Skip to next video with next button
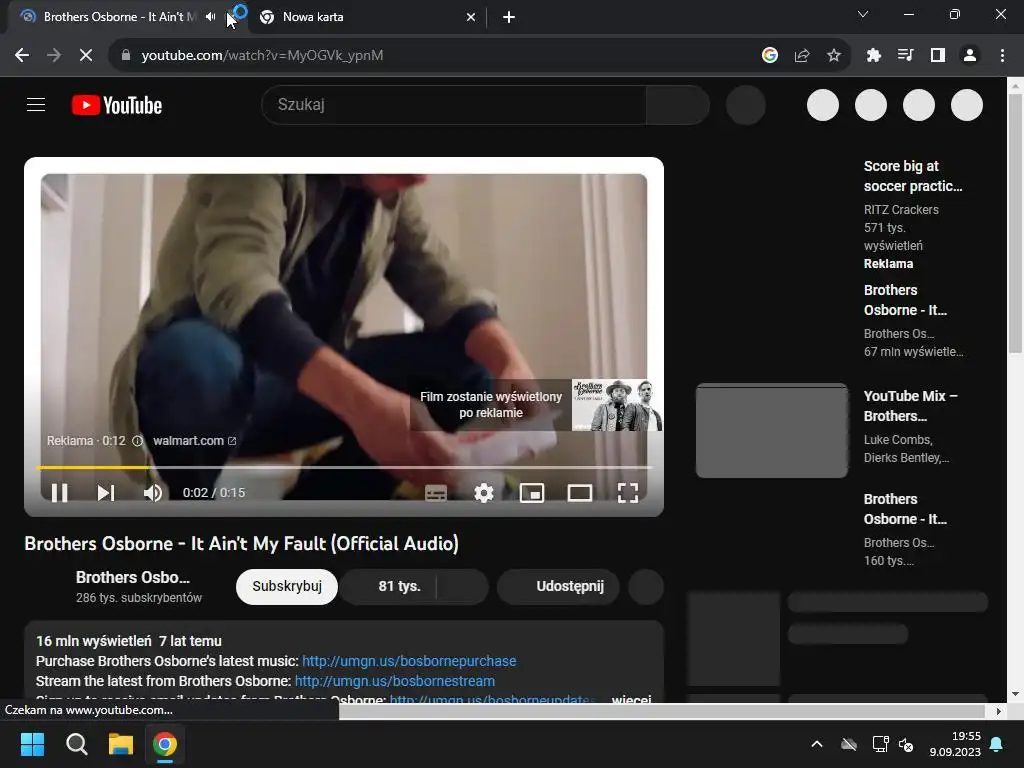Viewport: 1024px width, 768px height. [106, 492]
